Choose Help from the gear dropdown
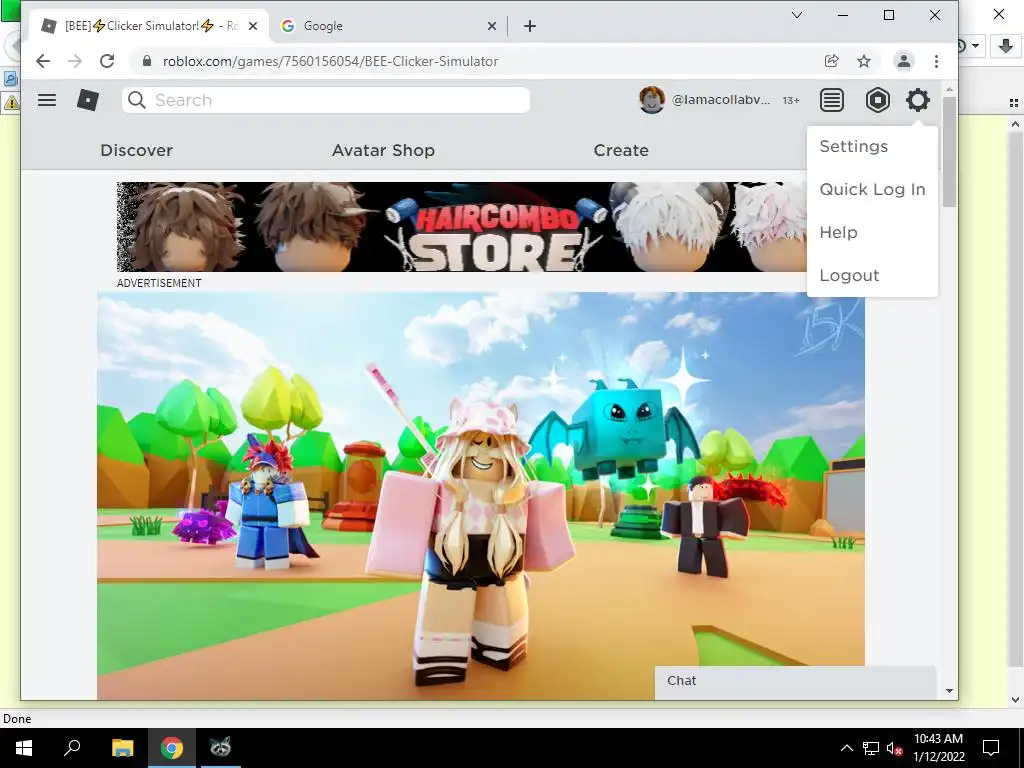The image size is (1024, 768). (x=839, y=232)
